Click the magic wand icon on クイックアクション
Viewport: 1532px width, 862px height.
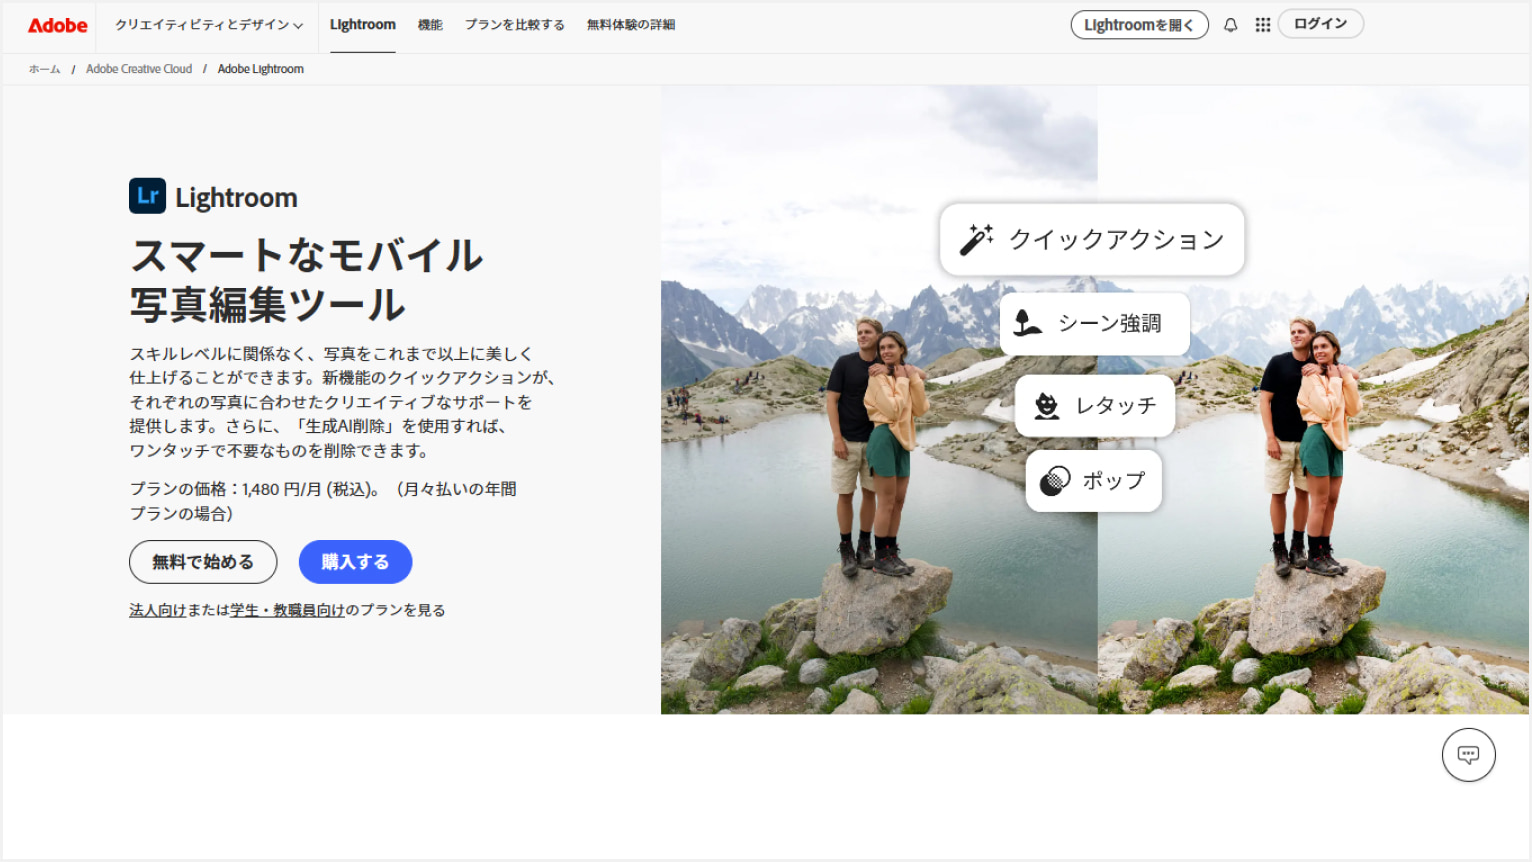tap(976, 239)
